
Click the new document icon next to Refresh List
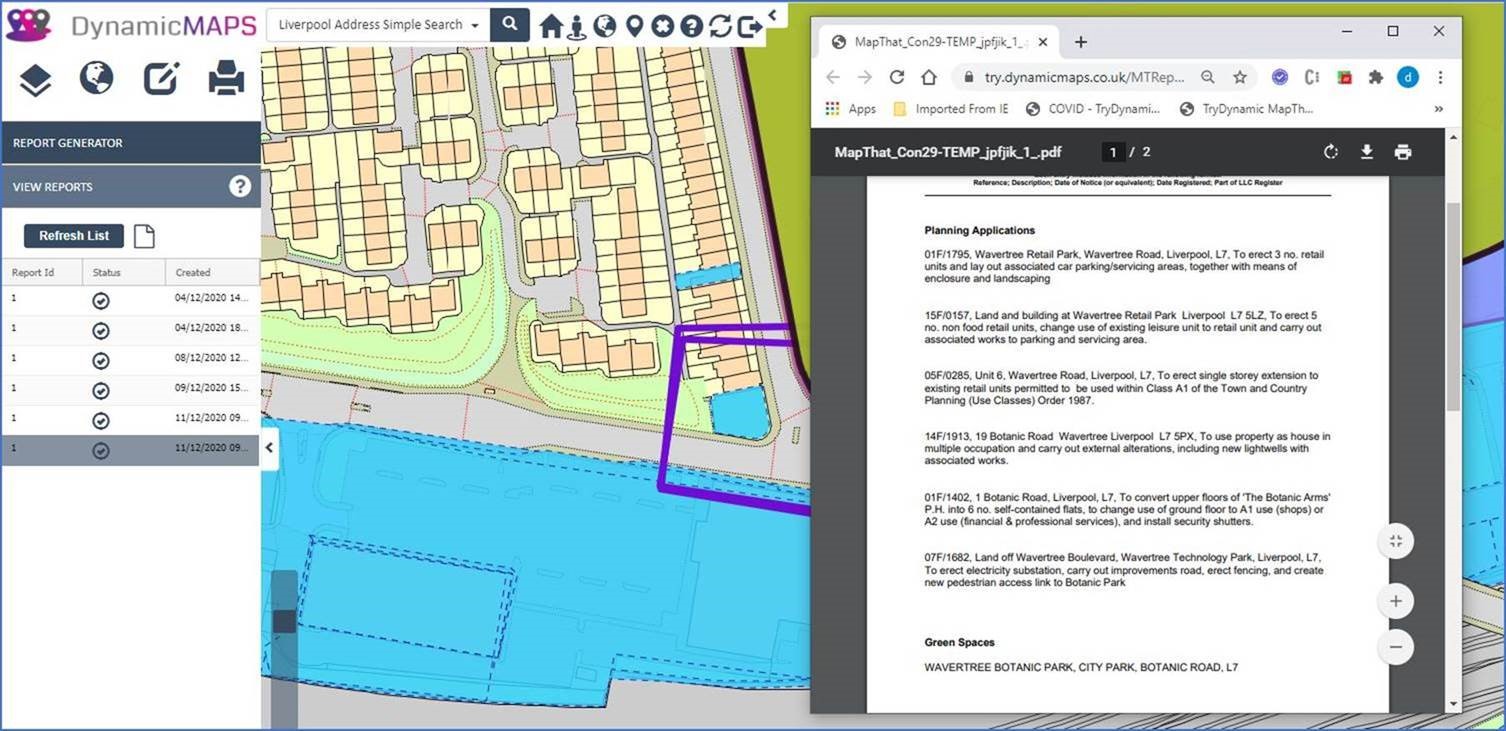[145, 236]
